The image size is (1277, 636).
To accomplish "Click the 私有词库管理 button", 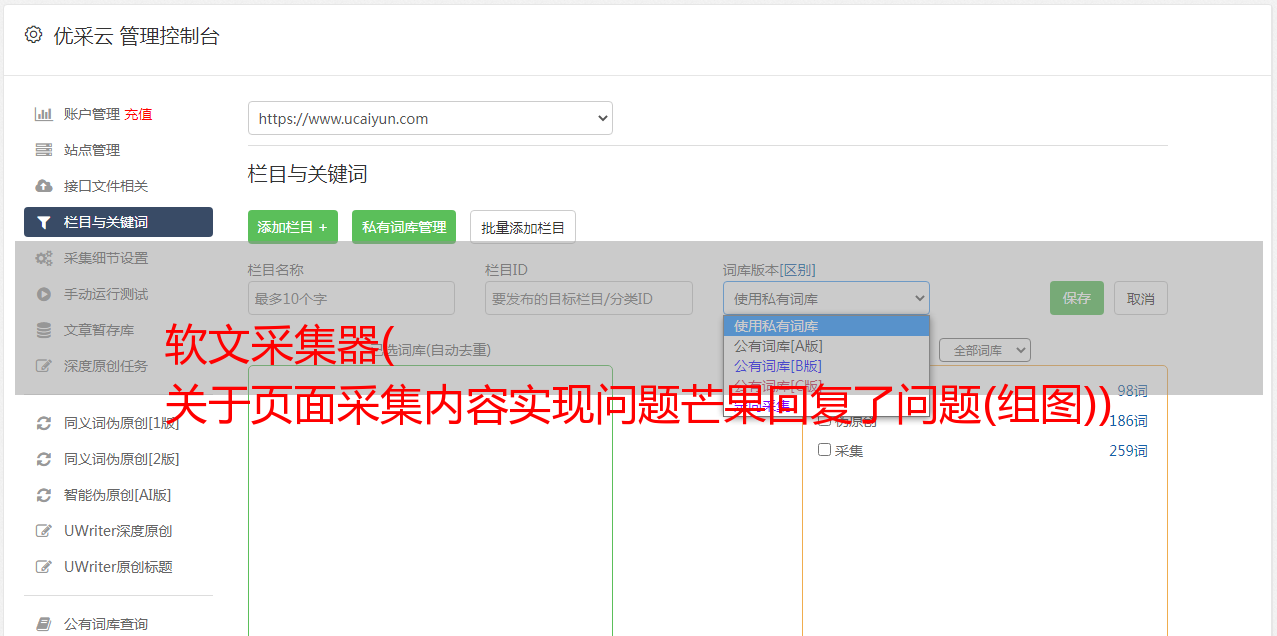I will [x=404, y=227].
